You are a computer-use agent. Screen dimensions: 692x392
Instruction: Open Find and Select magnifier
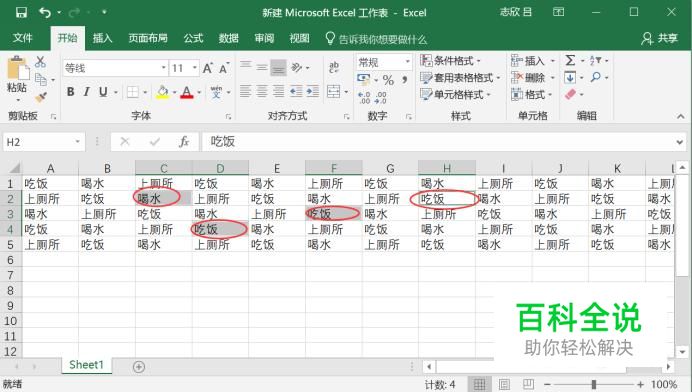pos(596,77)
